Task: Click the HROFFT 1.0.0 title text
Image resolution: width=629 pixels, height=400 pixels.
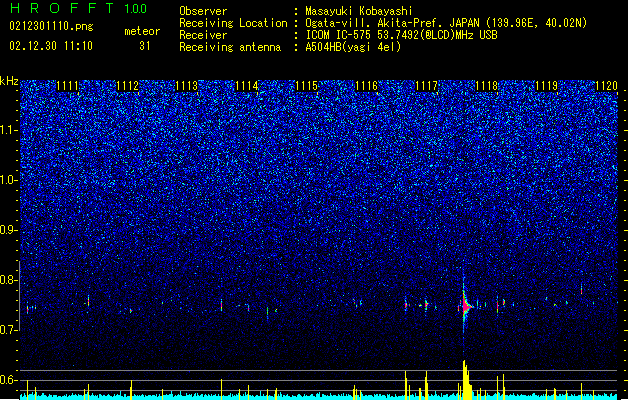Action: (x=79, y=8)
